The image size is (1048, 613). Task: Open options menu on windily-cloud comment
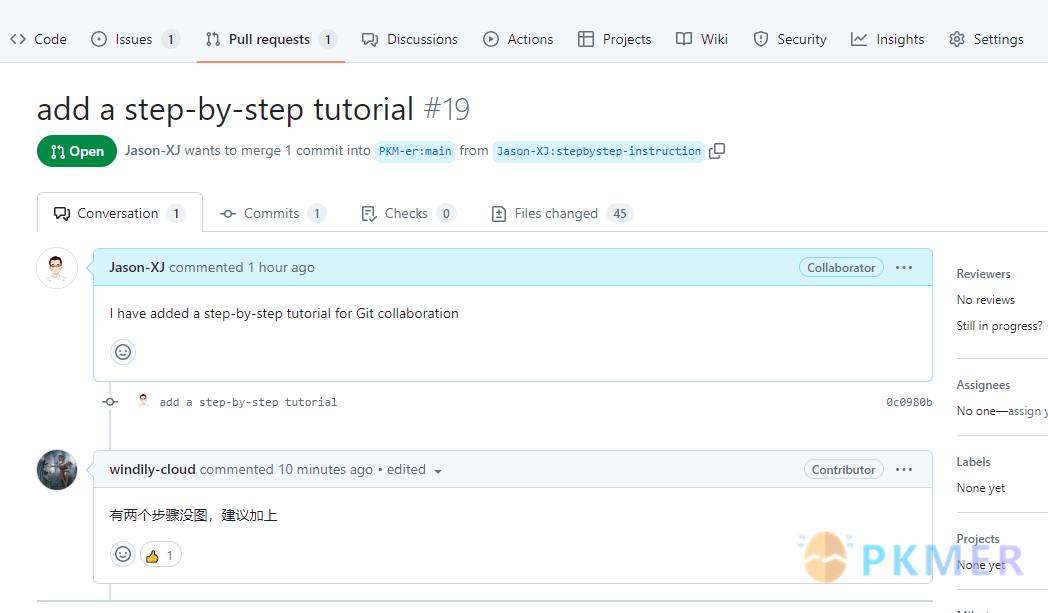click(x=904, y=469)
